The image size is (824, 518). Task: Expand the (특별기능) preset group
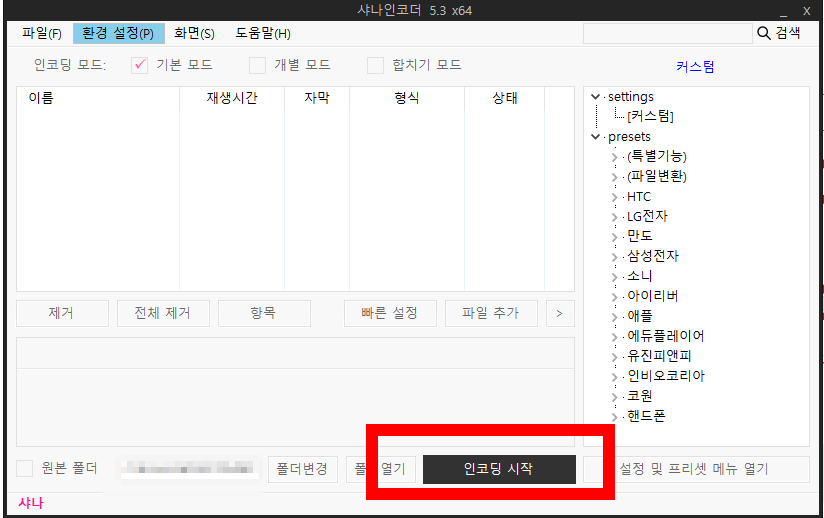[614, 157]
